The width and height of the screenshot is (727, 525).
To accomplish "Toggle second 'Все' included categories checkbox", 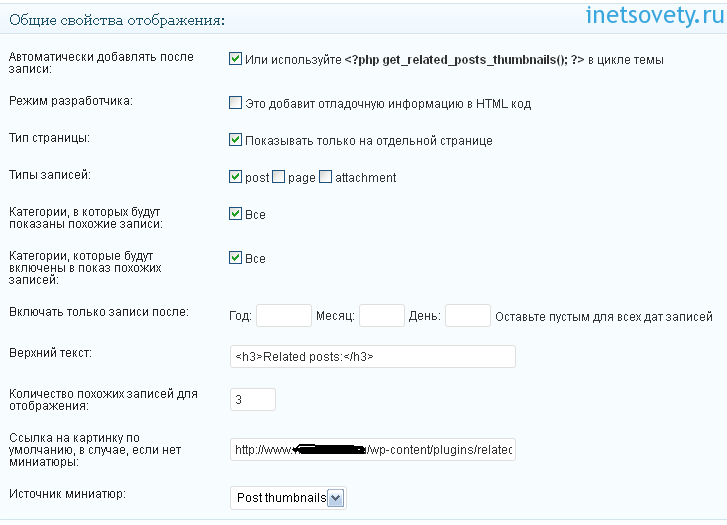I will (236, 258).
